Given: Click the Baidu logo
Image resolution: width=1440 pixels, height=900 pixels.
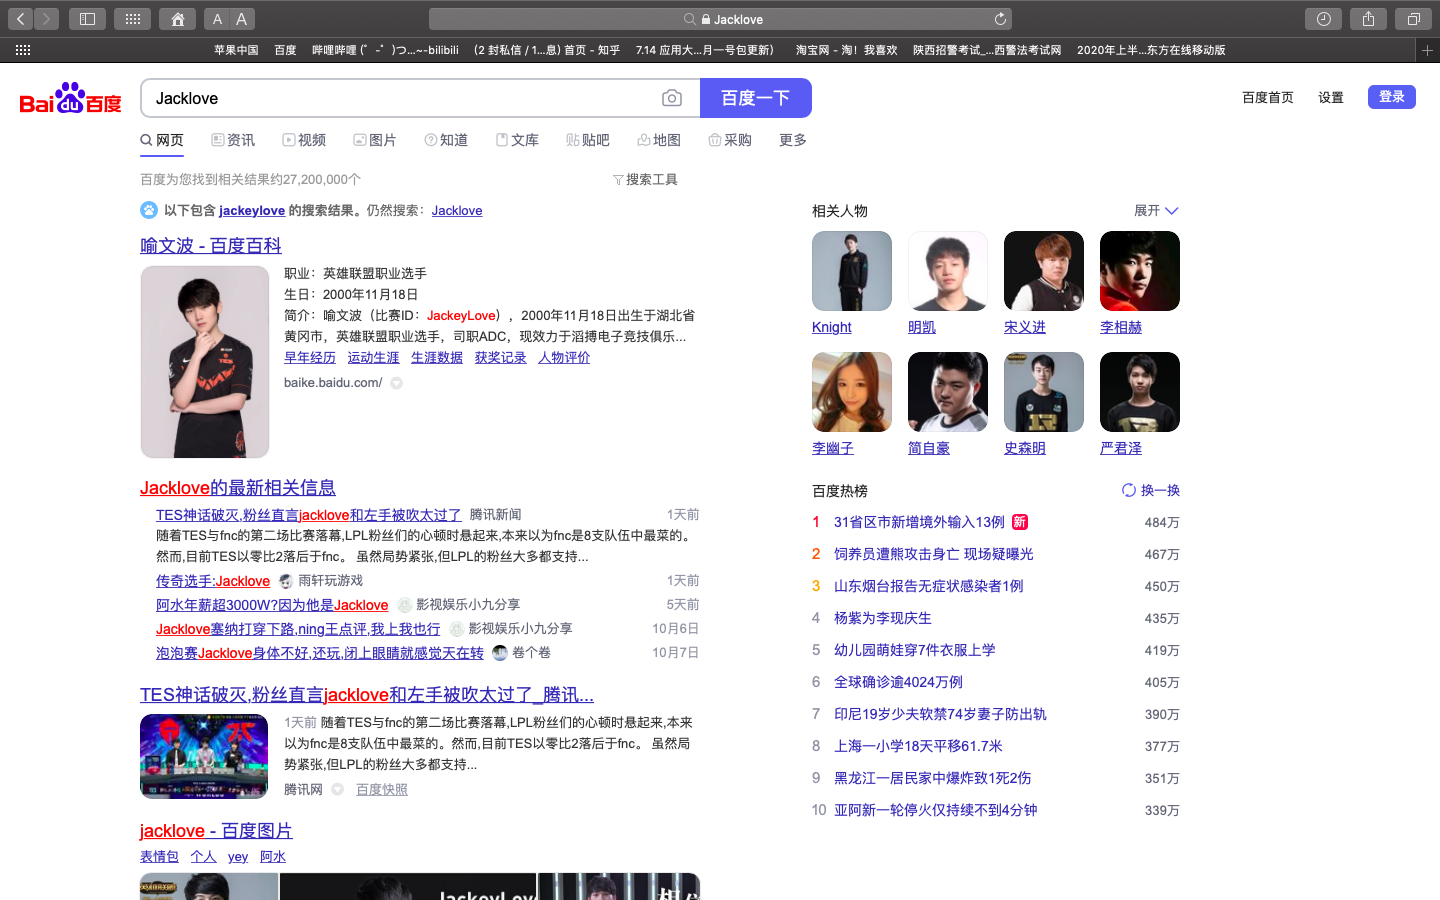Looking at the screenshot, I should point(70,99).
